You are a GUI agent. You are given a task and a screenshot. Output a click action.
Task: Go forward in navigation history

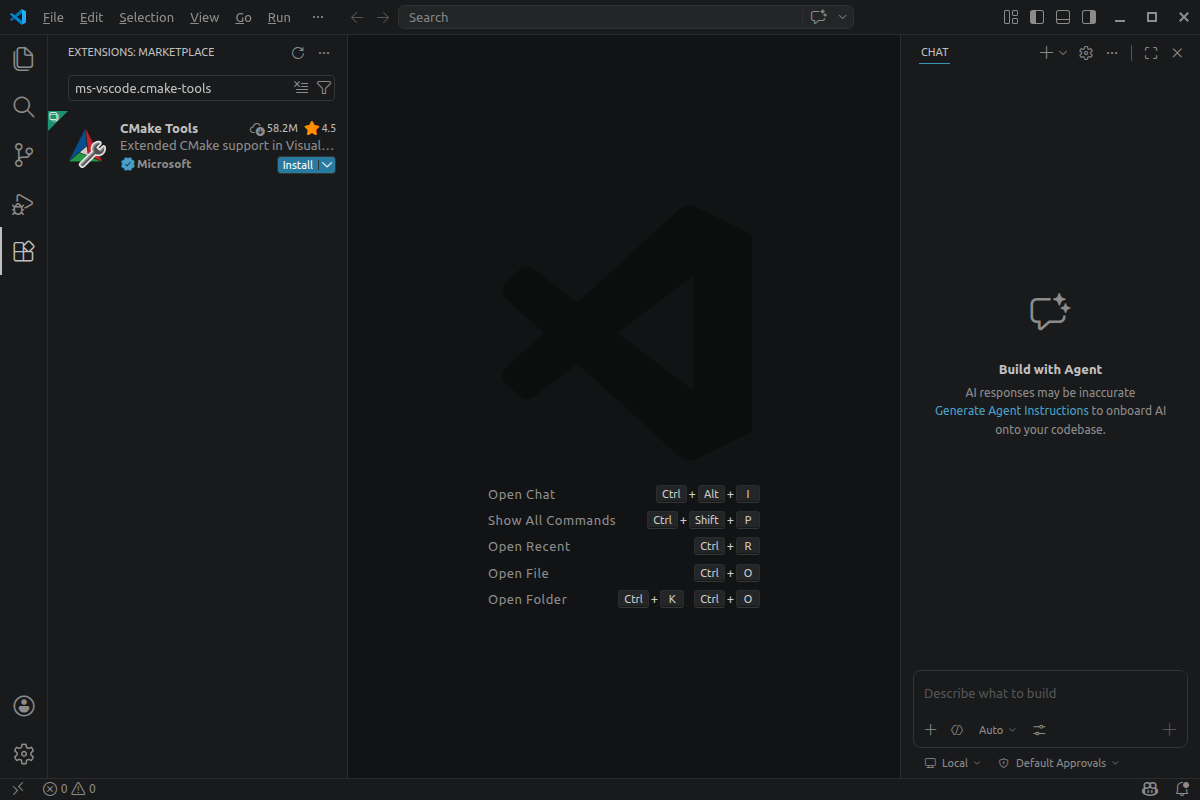click(383, 17)
